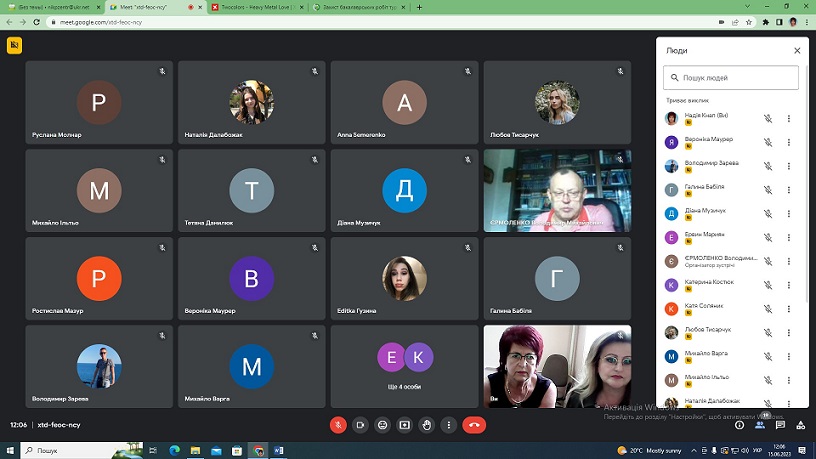Click the 'Ще 4 особи' tile
This screenshot has width=816, height=459.
coord(404,366)
